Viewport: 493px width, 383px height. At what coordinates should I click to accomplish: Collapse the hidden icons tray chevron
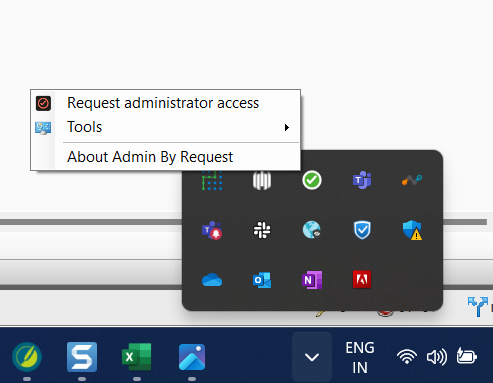pyautogui.click(x=312, y=357)
